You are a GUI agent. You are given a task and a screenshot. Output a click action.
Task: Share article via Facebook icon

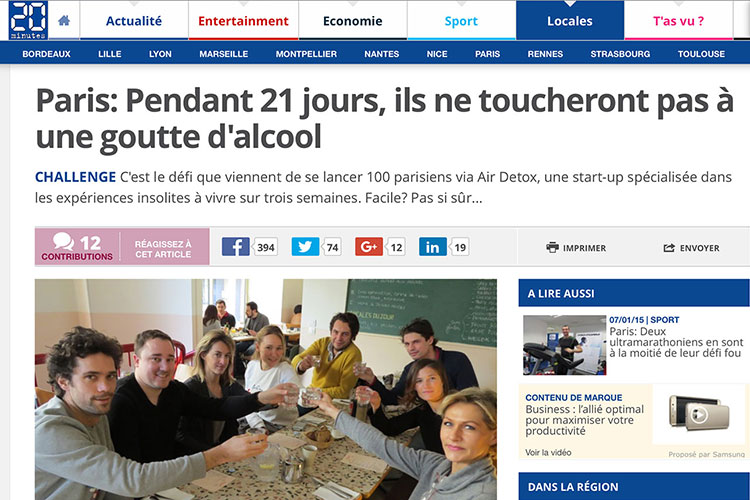tap(235, 247)
